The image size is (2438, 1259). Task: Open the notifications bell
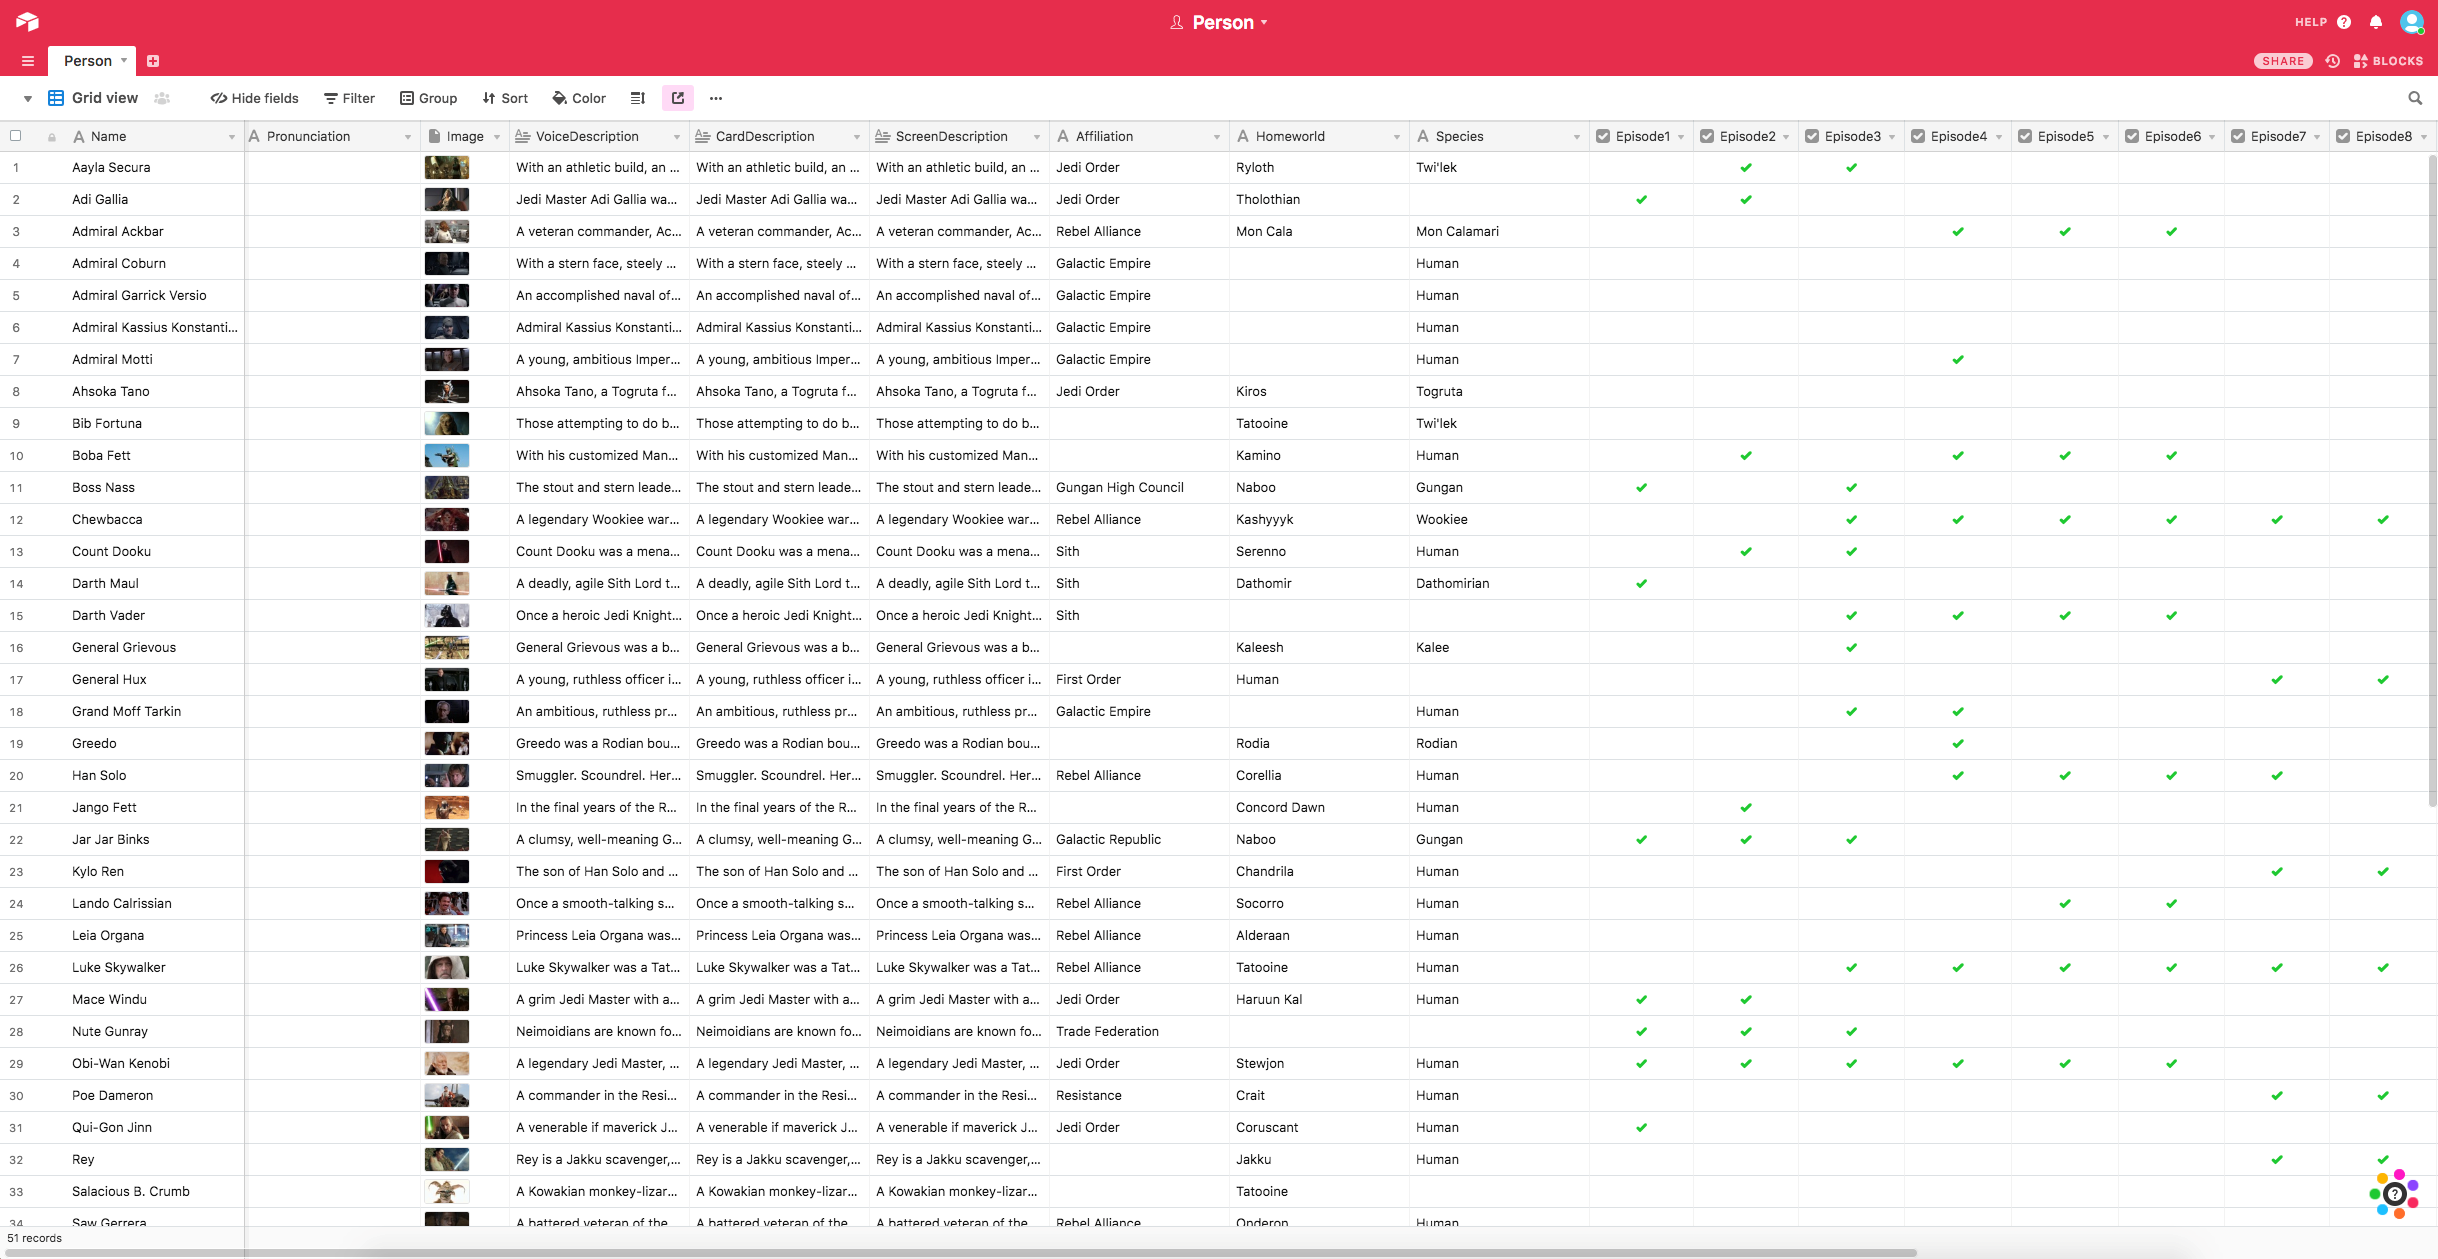click(x=2375, y=22)
